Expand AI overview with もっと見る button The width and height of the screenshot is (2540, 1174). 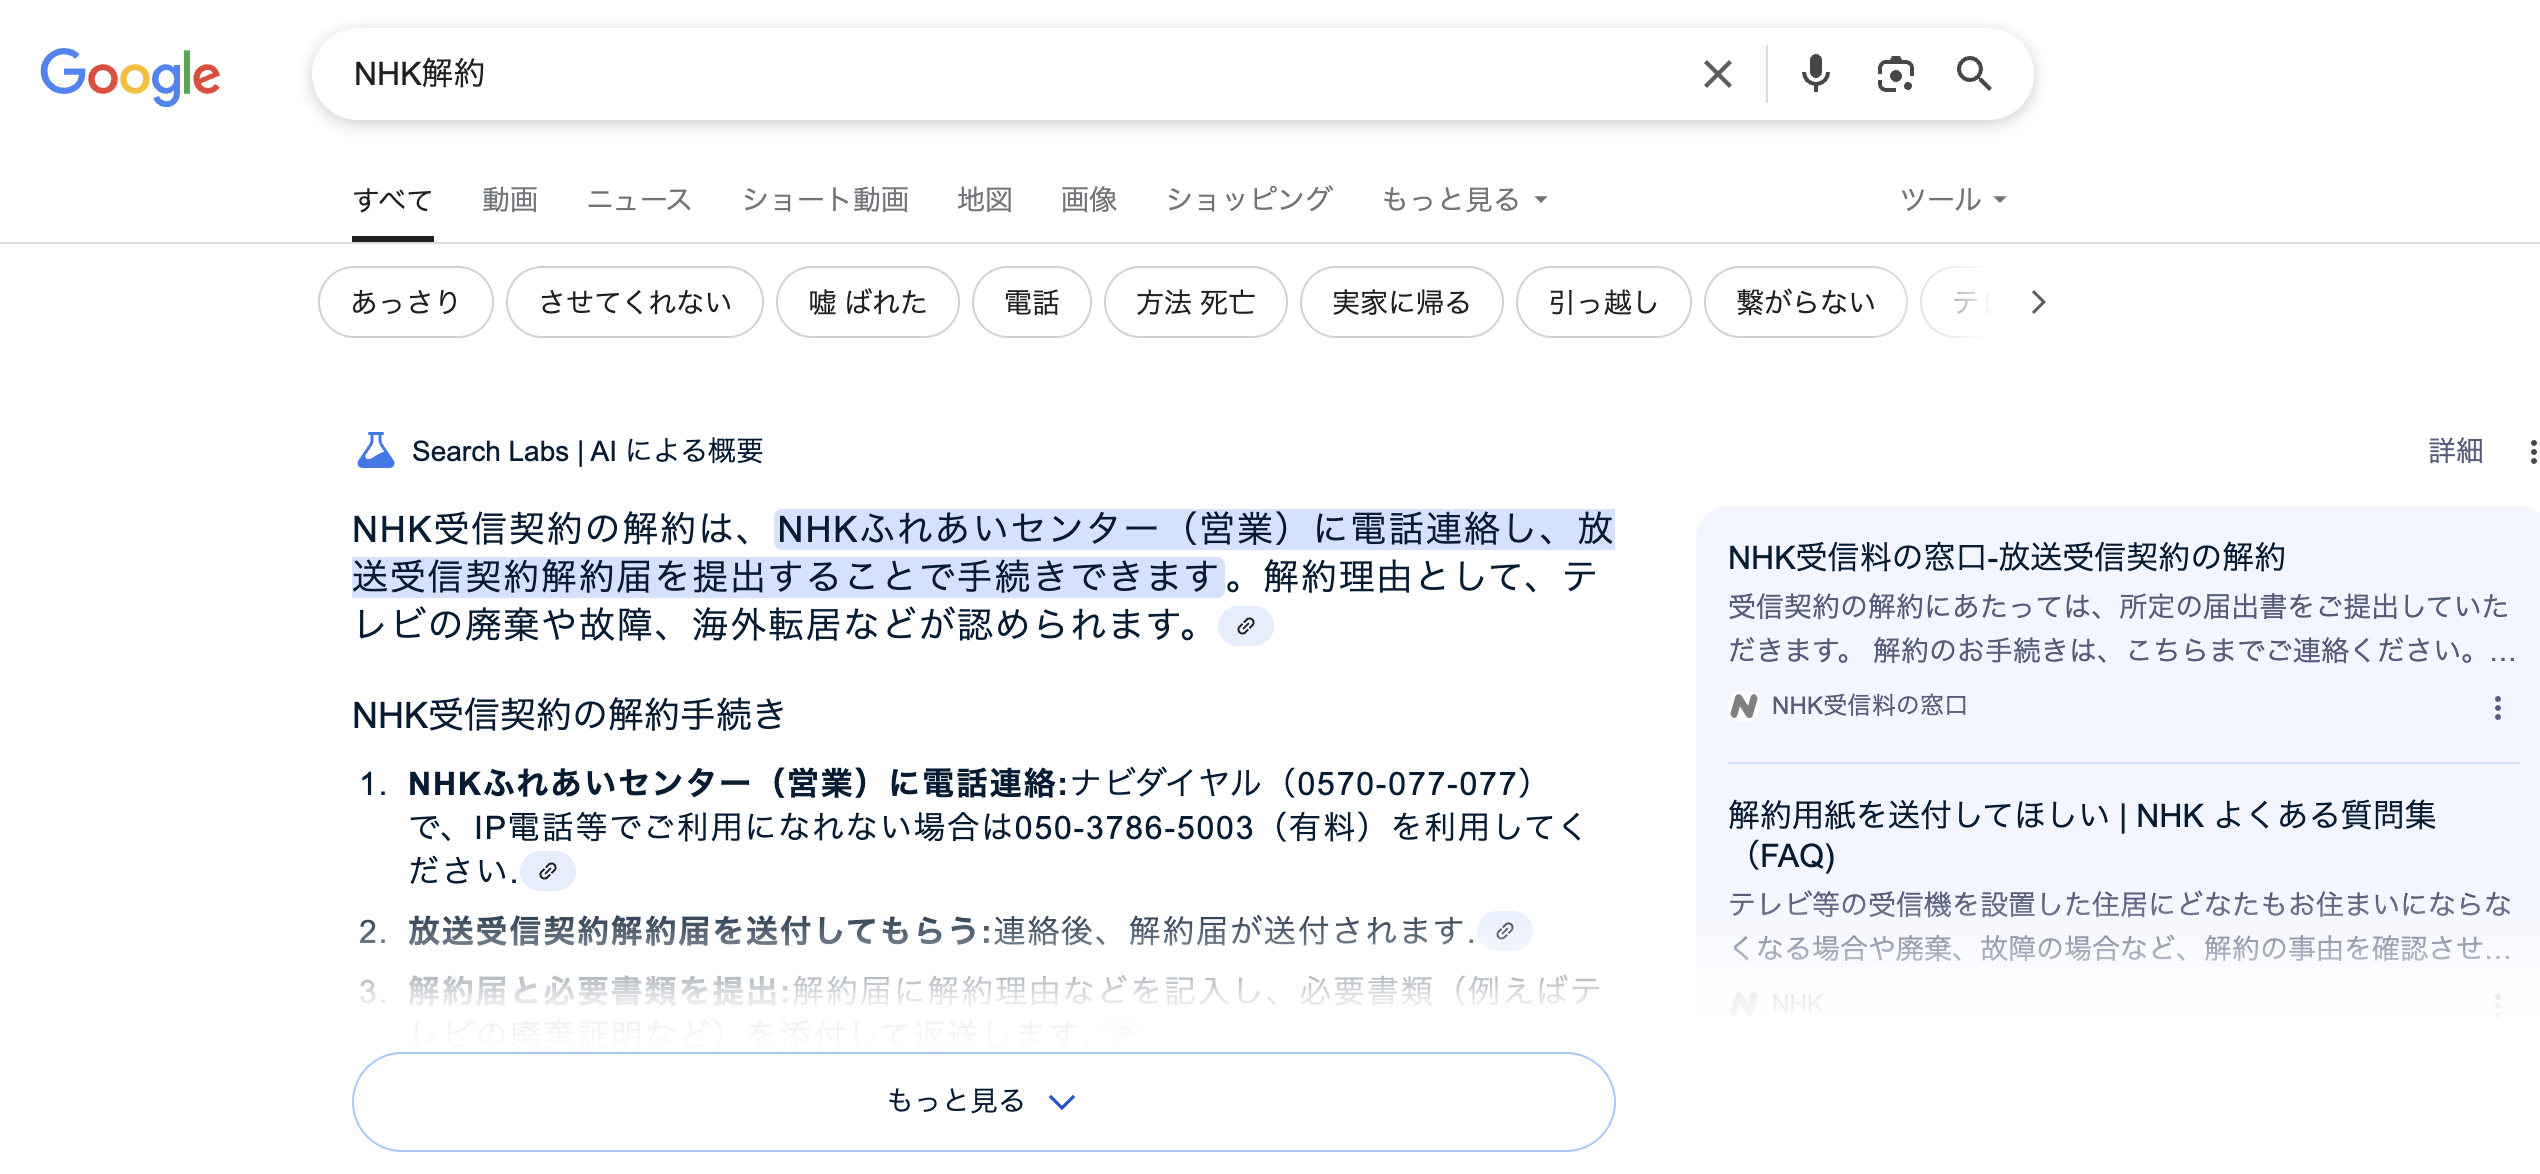click(983, 1101)
